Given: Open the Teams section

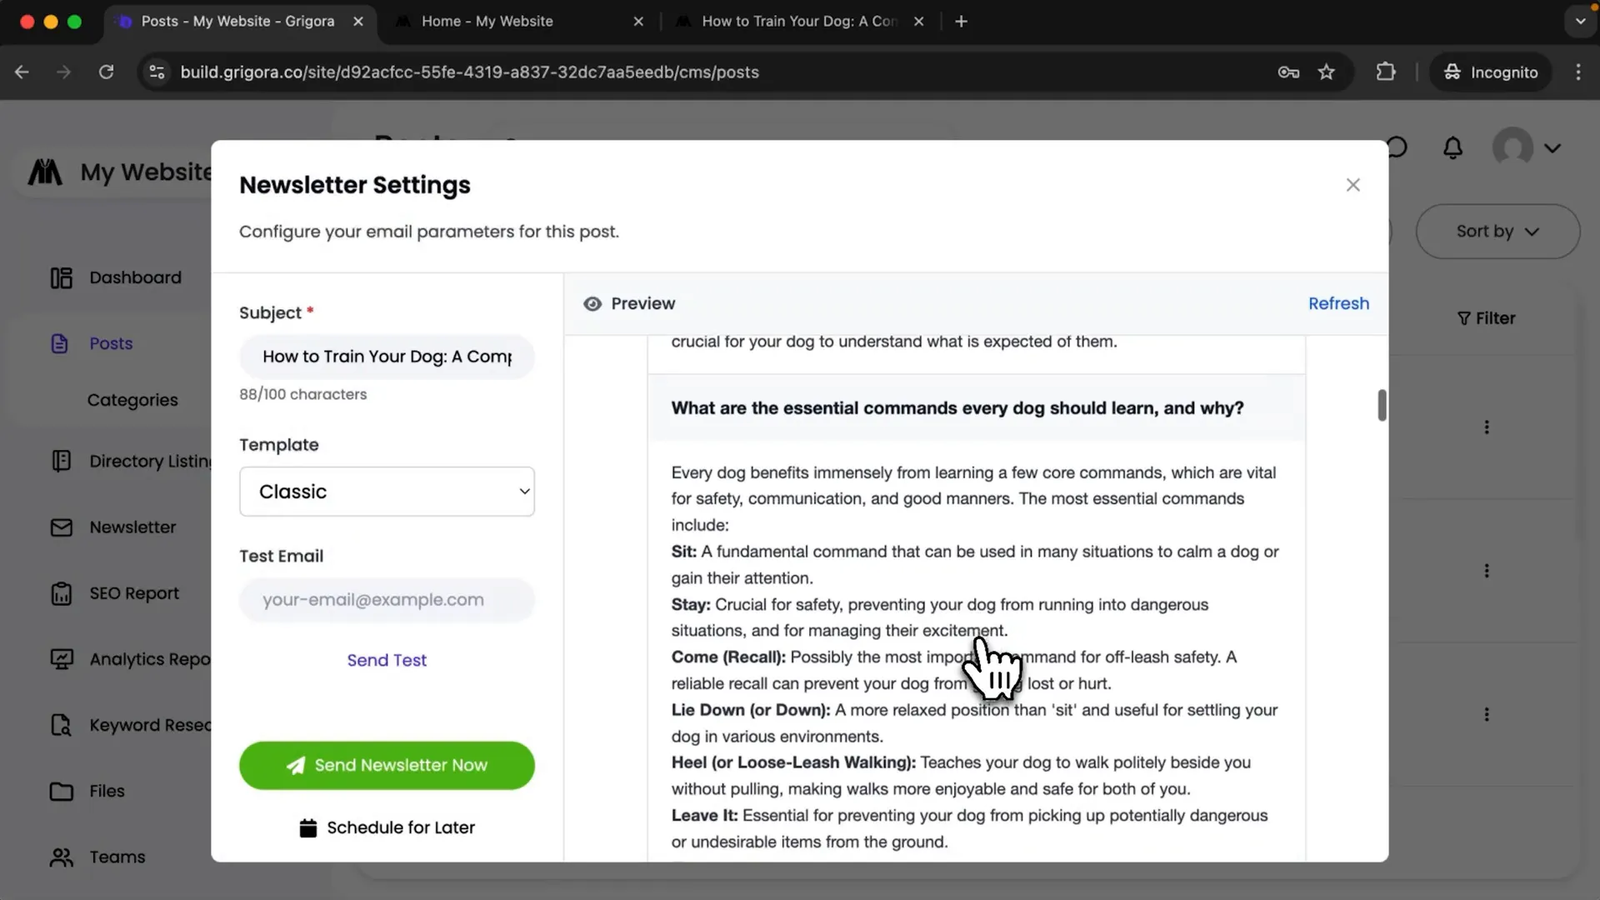Looking at the screenshot, I should pos(116,856).
